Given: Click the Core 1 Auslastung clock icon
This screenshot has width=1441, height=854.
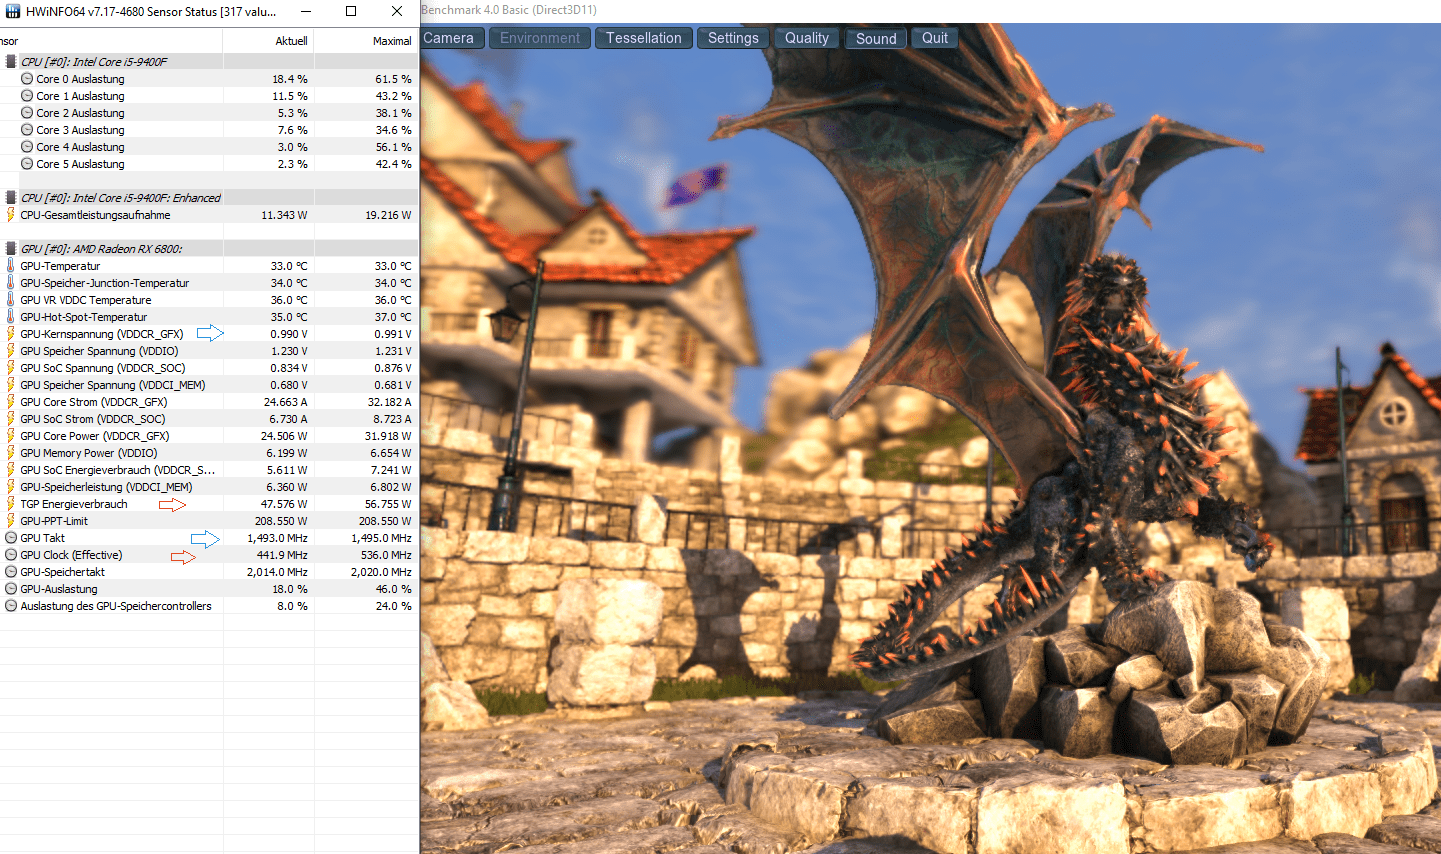Looking at the screenshot, I should coord(27,96).
